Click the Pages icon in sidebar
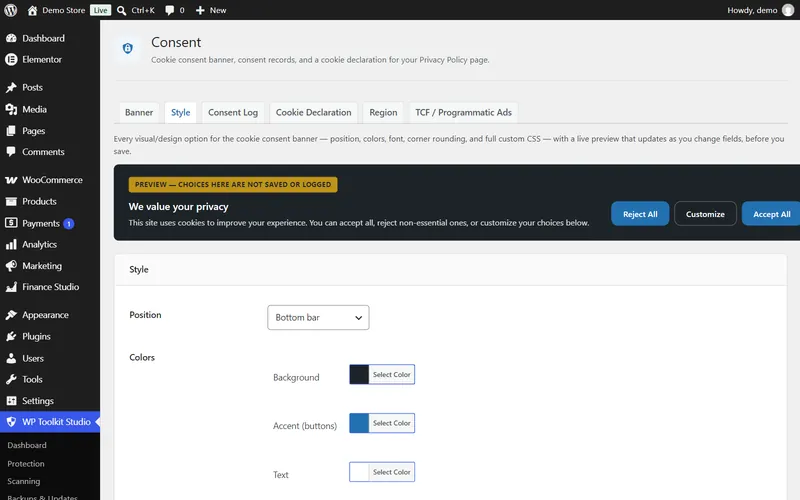 [x=11, y=131]
